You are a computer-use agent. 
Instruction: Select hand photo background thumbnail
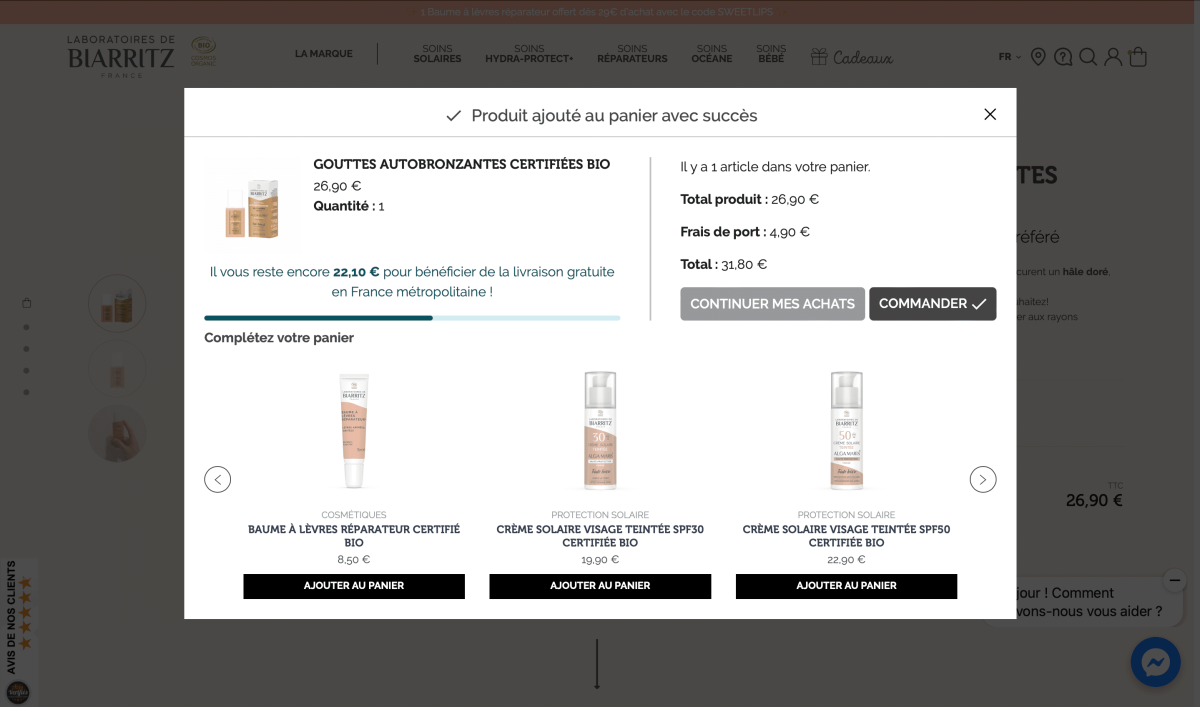118,434
